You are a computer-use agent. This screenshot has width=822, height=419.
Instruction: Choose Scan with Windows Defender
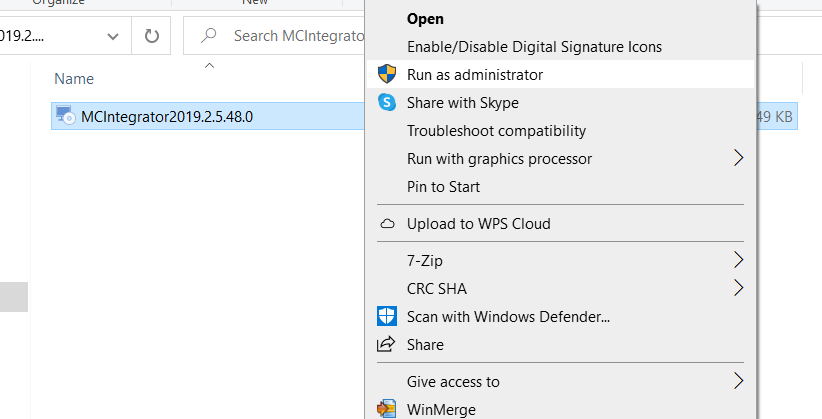pos(560,316)
